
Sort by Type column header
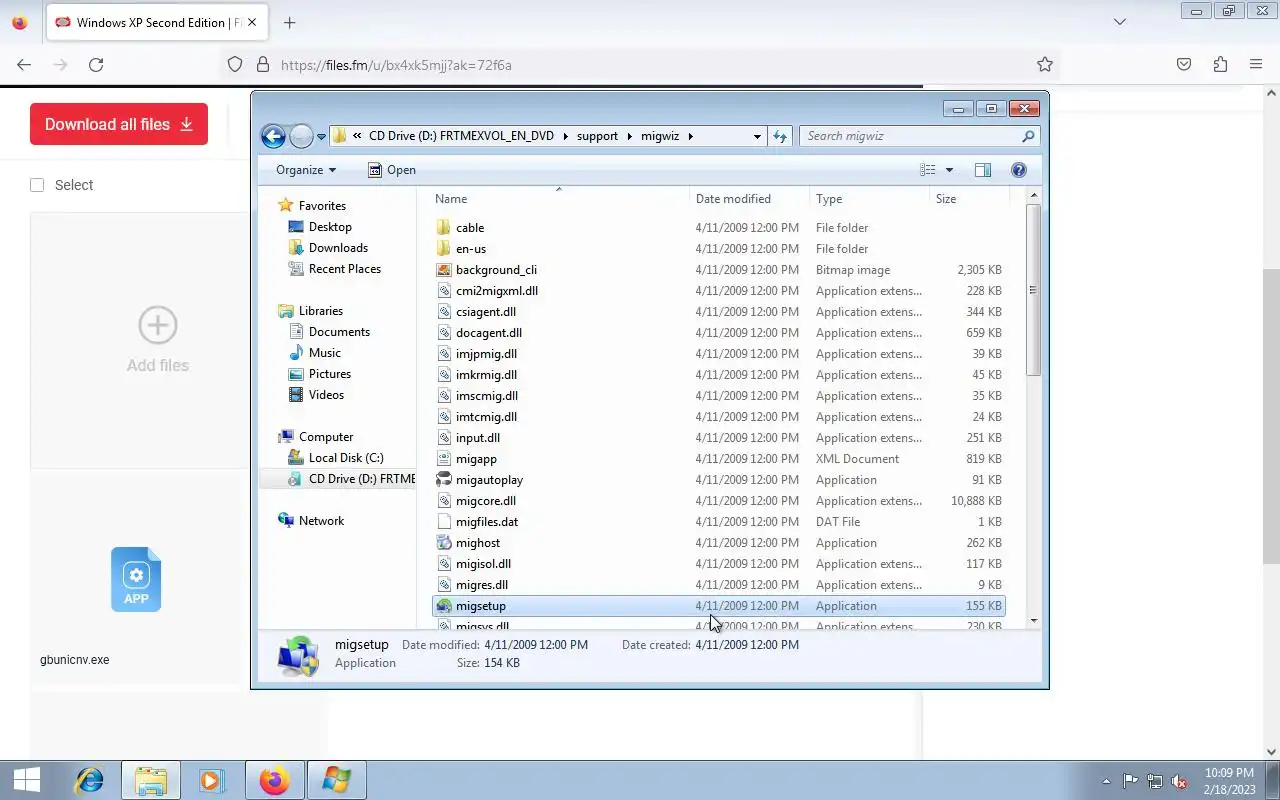870,199
